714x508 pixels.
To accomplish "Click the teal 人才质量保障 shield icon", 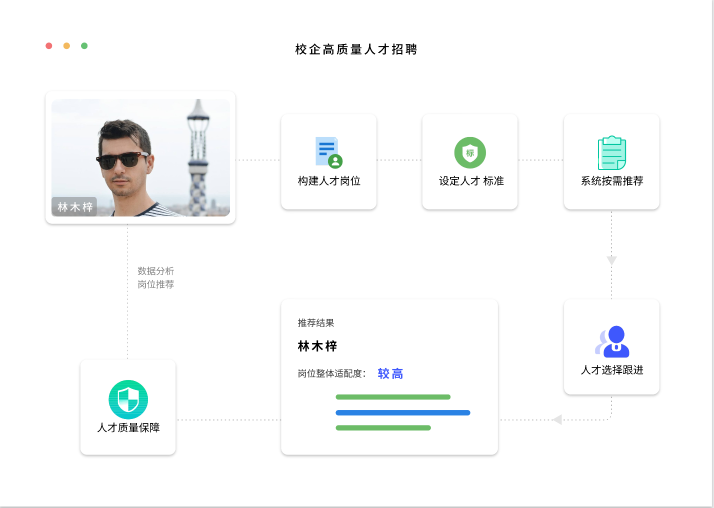I will click(x=128, y=399).
